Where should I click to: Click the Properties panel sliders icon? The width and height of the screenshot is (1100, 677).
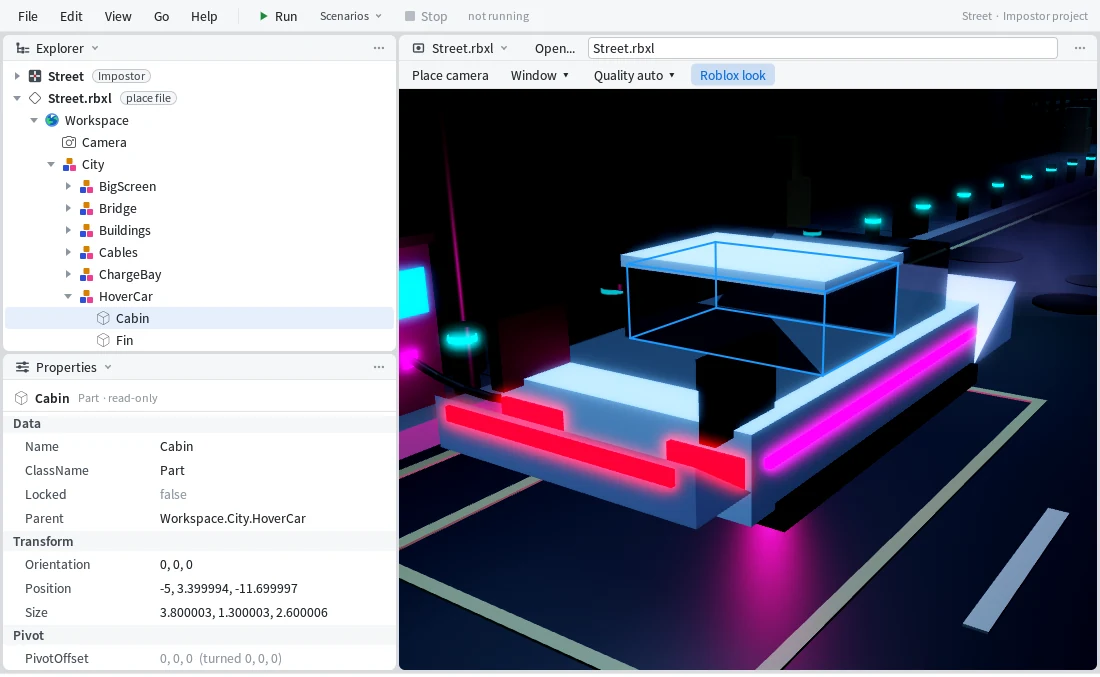pos(22,367)
